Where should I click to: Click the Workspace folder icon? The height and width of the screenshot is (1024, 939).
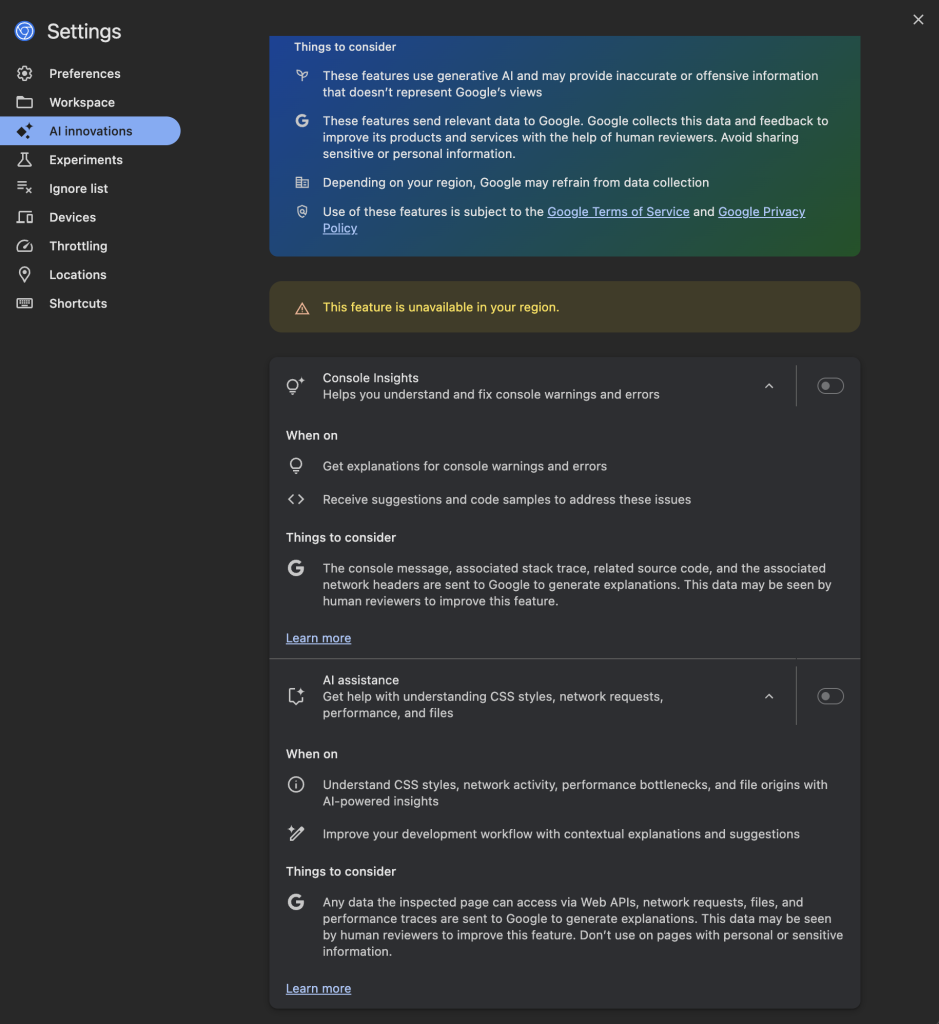coord(25,103)
